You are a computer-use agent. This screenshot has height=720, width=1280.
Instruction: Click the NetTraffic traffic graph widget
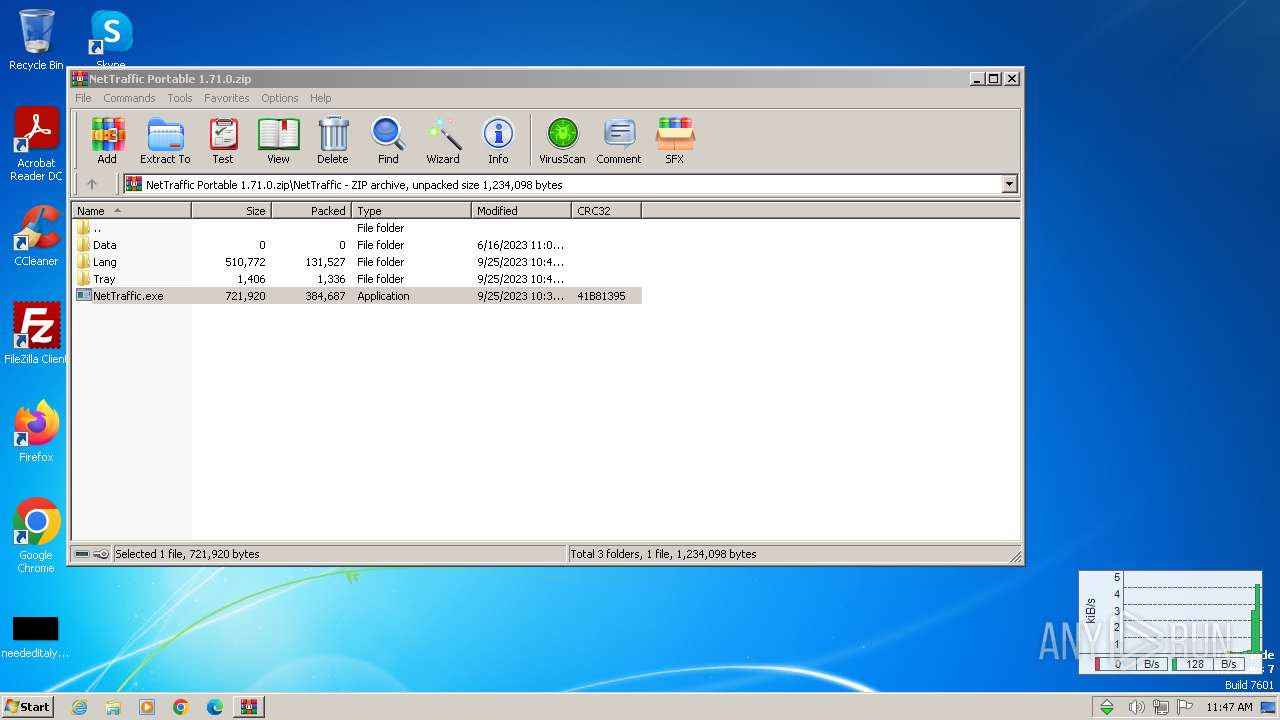click(x=1171, y=622)
